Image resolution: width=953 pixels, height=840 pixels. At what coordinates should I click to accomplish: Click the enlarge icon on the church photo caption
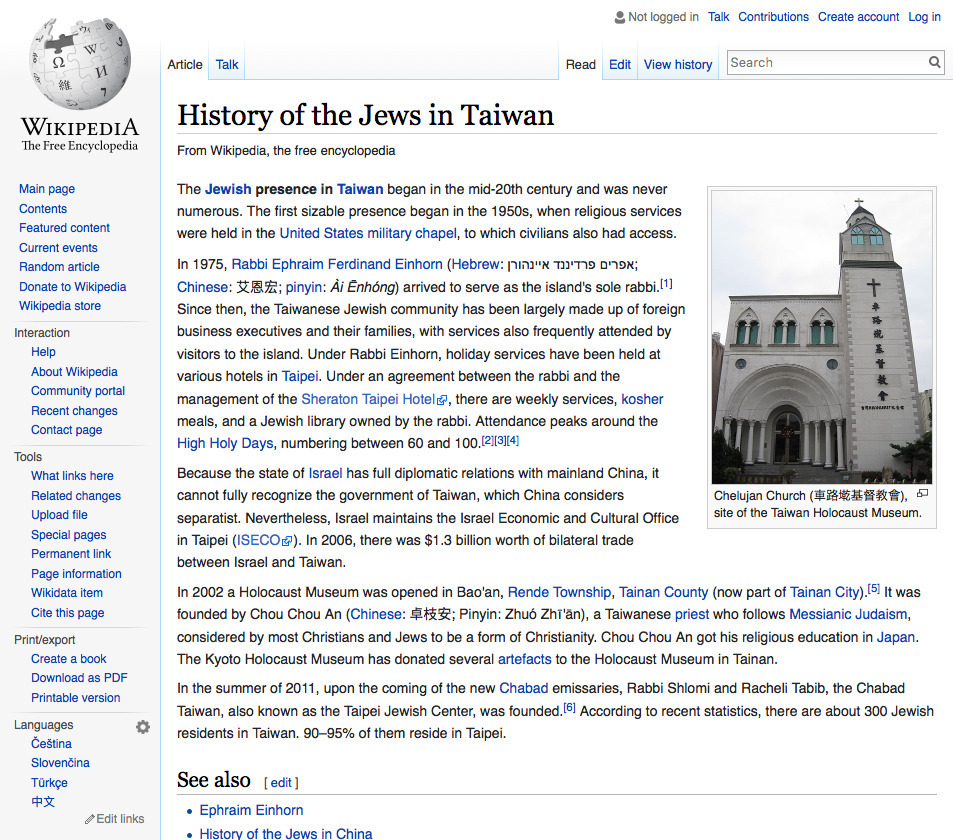tap(921, 493)
